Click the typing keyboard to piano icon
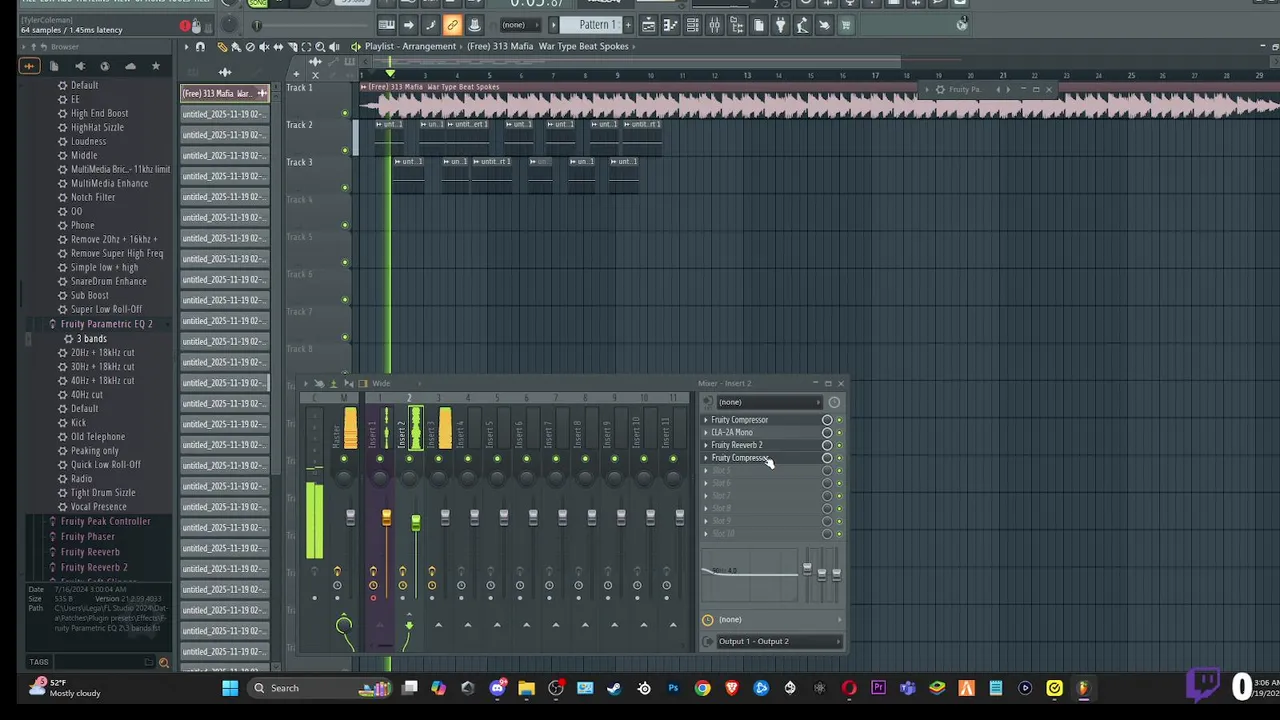 pos(386,25)
